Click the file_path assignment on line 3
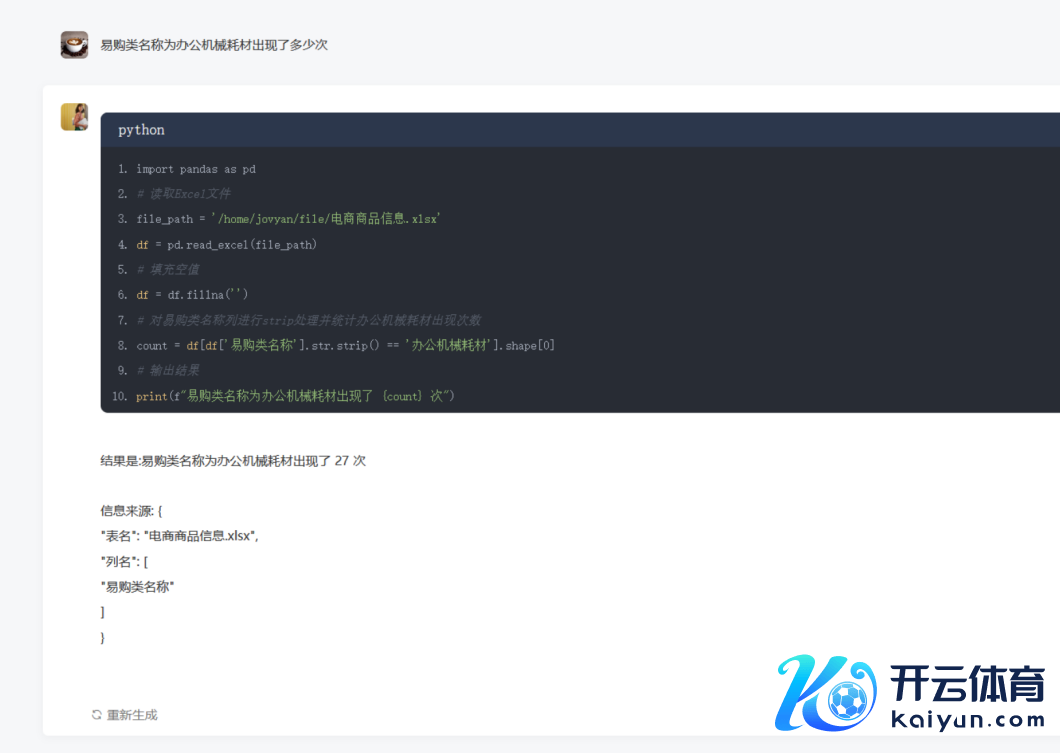Viewport: 1060px width, 753px height. (288, 219)
